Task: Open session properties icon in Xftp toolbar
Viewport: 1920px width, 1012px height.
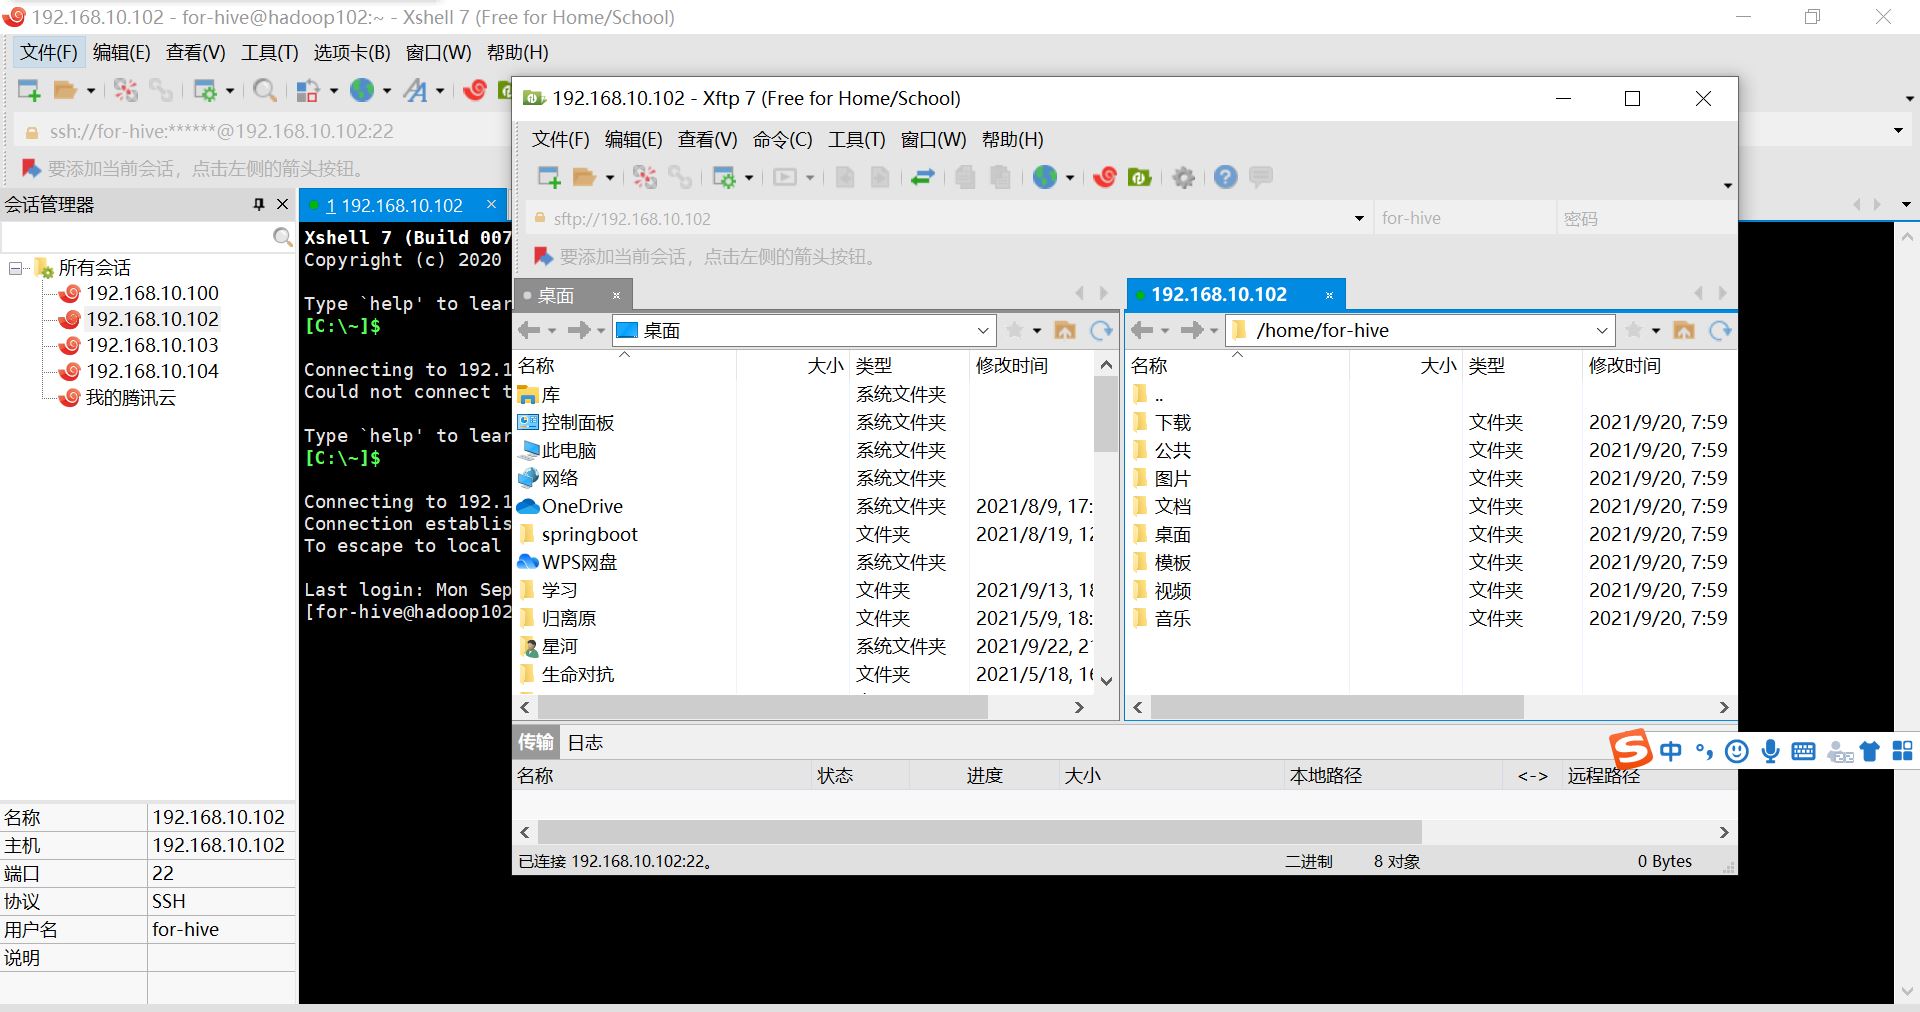Action: point(724,177)
